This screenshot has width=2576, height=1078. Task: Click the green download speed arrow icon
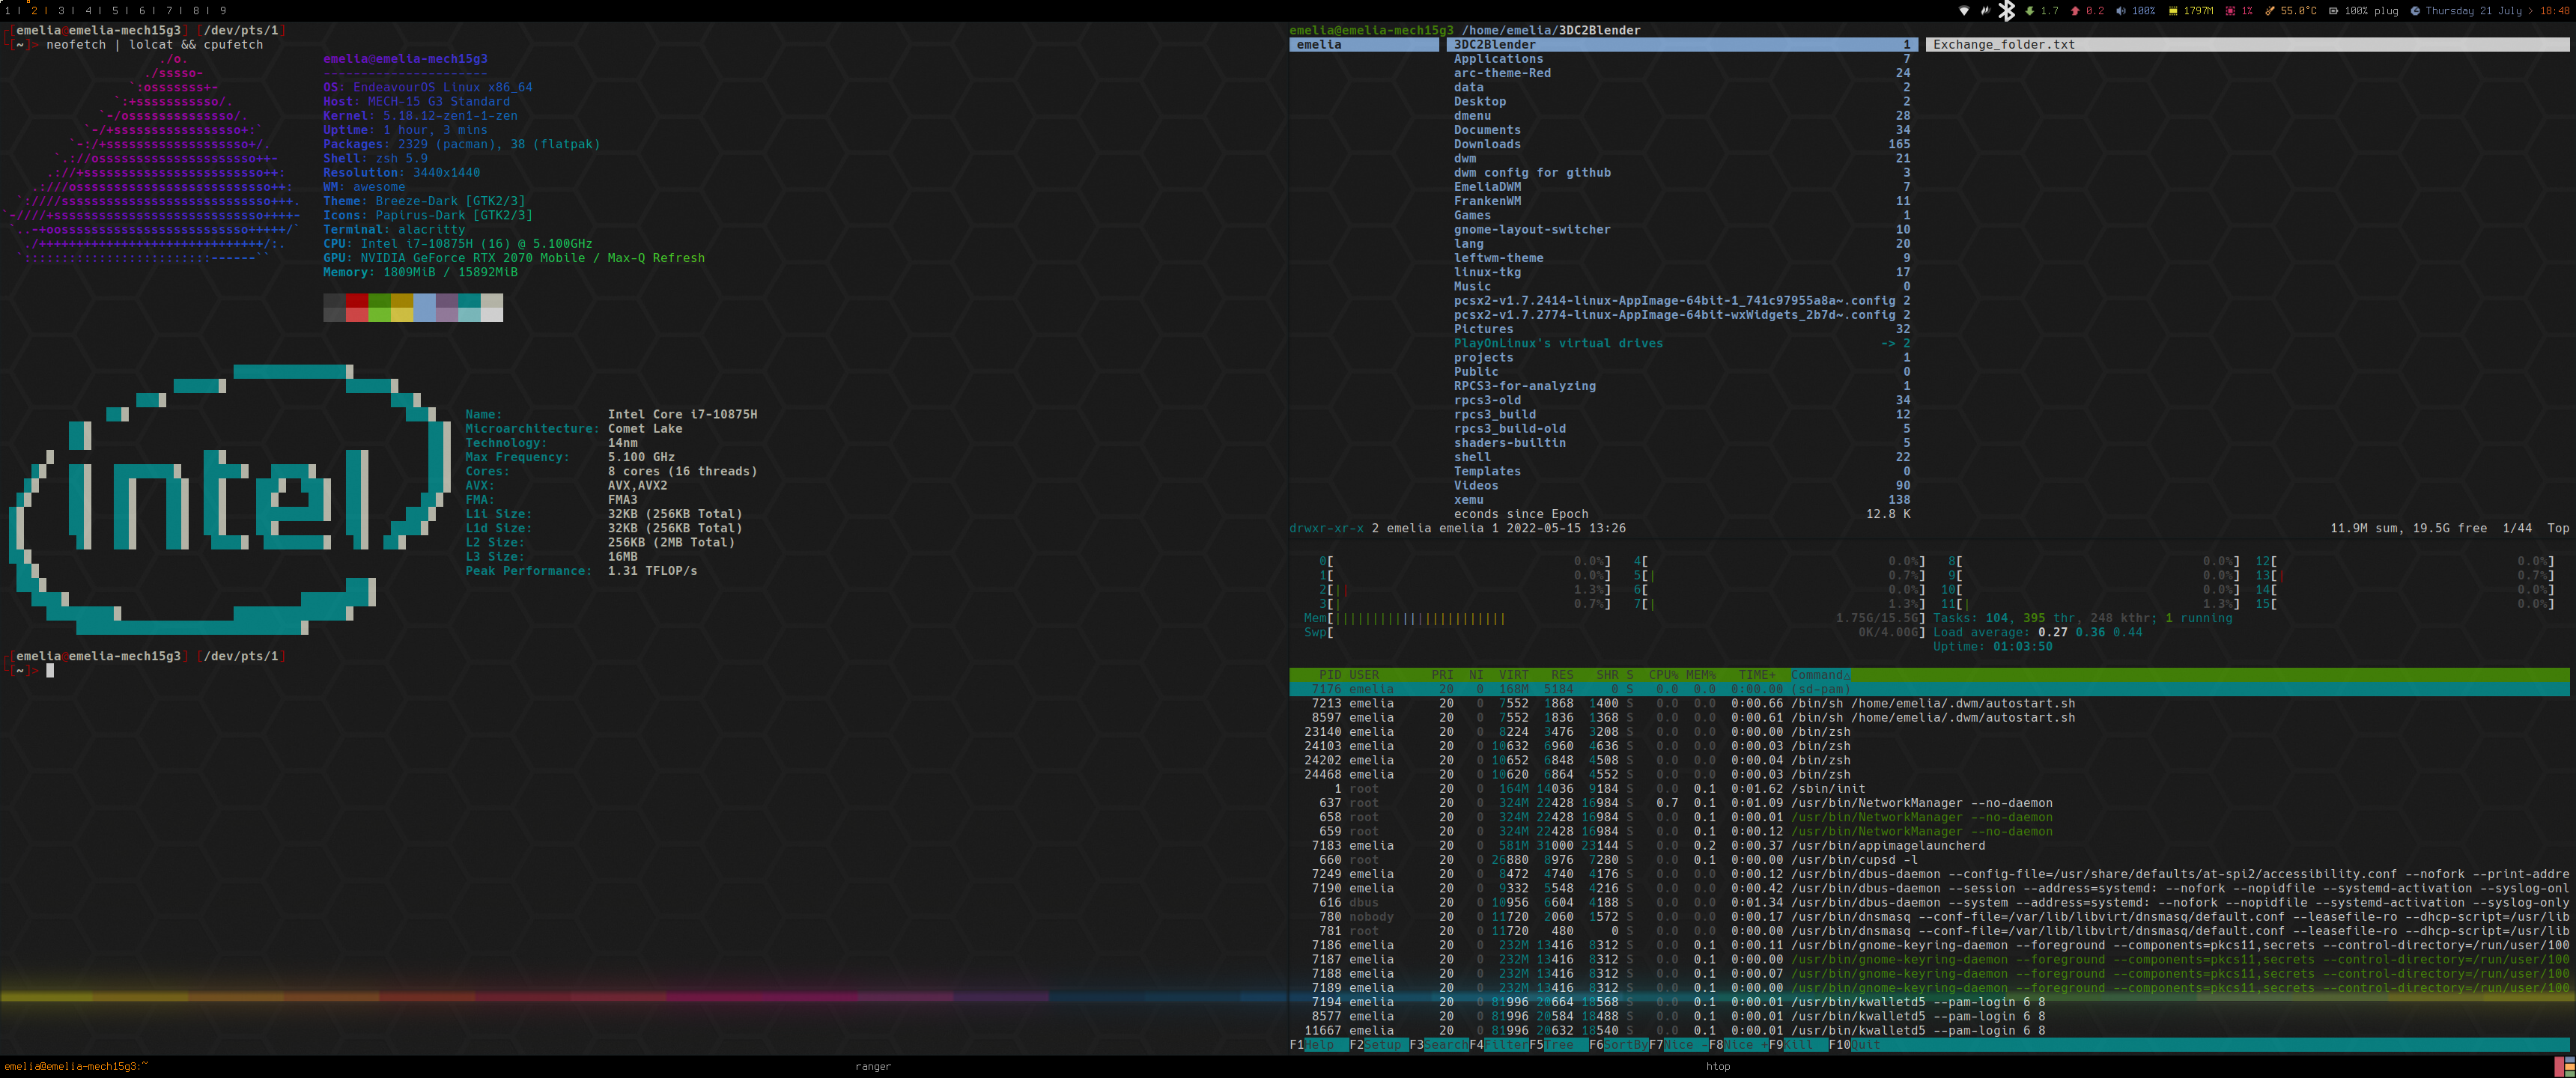(2030, 11)
